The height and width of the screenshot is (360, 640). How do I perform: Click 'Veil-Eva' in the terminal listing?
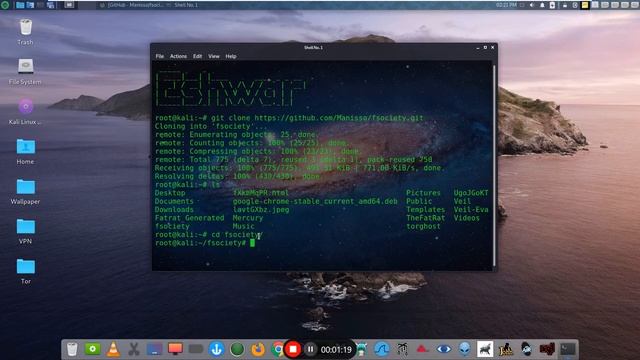click(x=471, y=209)
